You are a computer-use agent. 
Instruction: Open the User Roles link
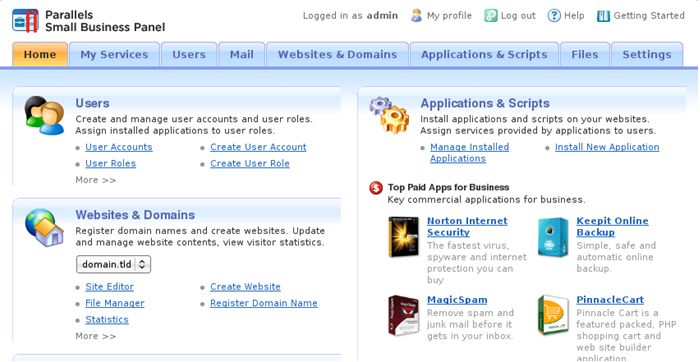(x=111, y=163)
